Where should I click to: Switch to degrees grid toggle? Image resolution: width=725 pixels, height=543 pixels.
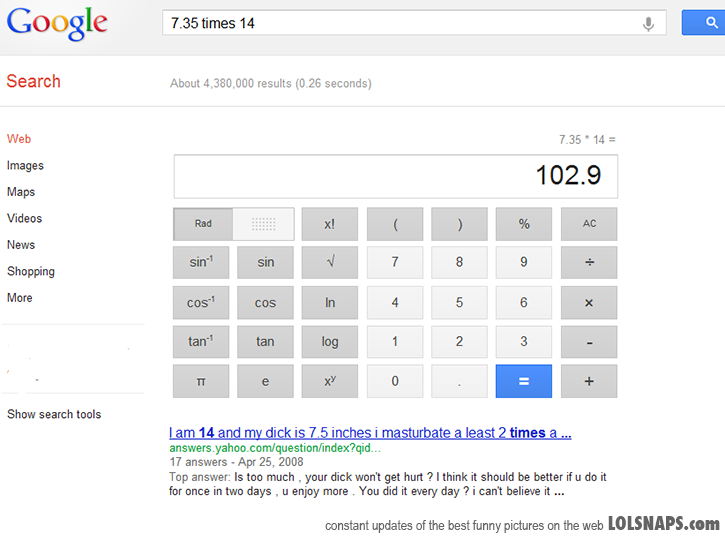(x=264, y=224)
